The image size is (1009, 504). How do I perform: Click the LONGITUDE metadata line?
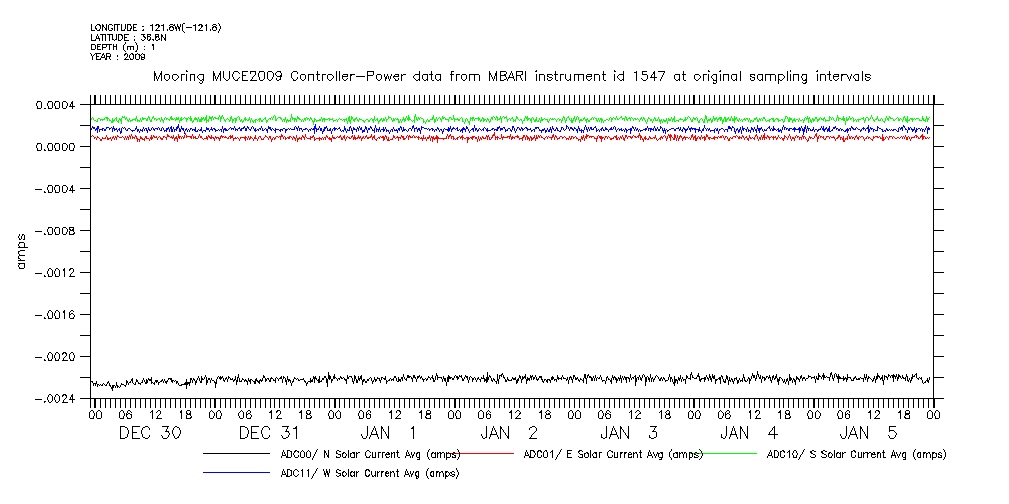point(155,27)
